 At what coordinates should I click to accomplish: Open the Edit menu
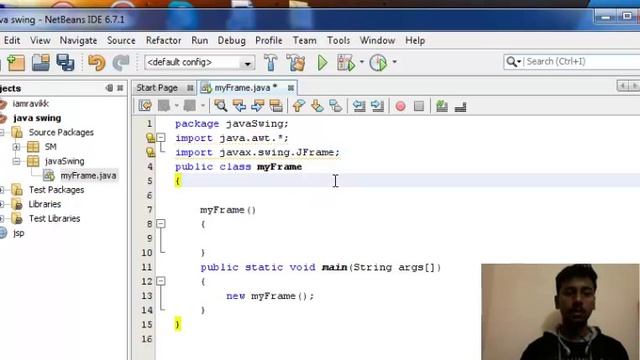(12, 40)
